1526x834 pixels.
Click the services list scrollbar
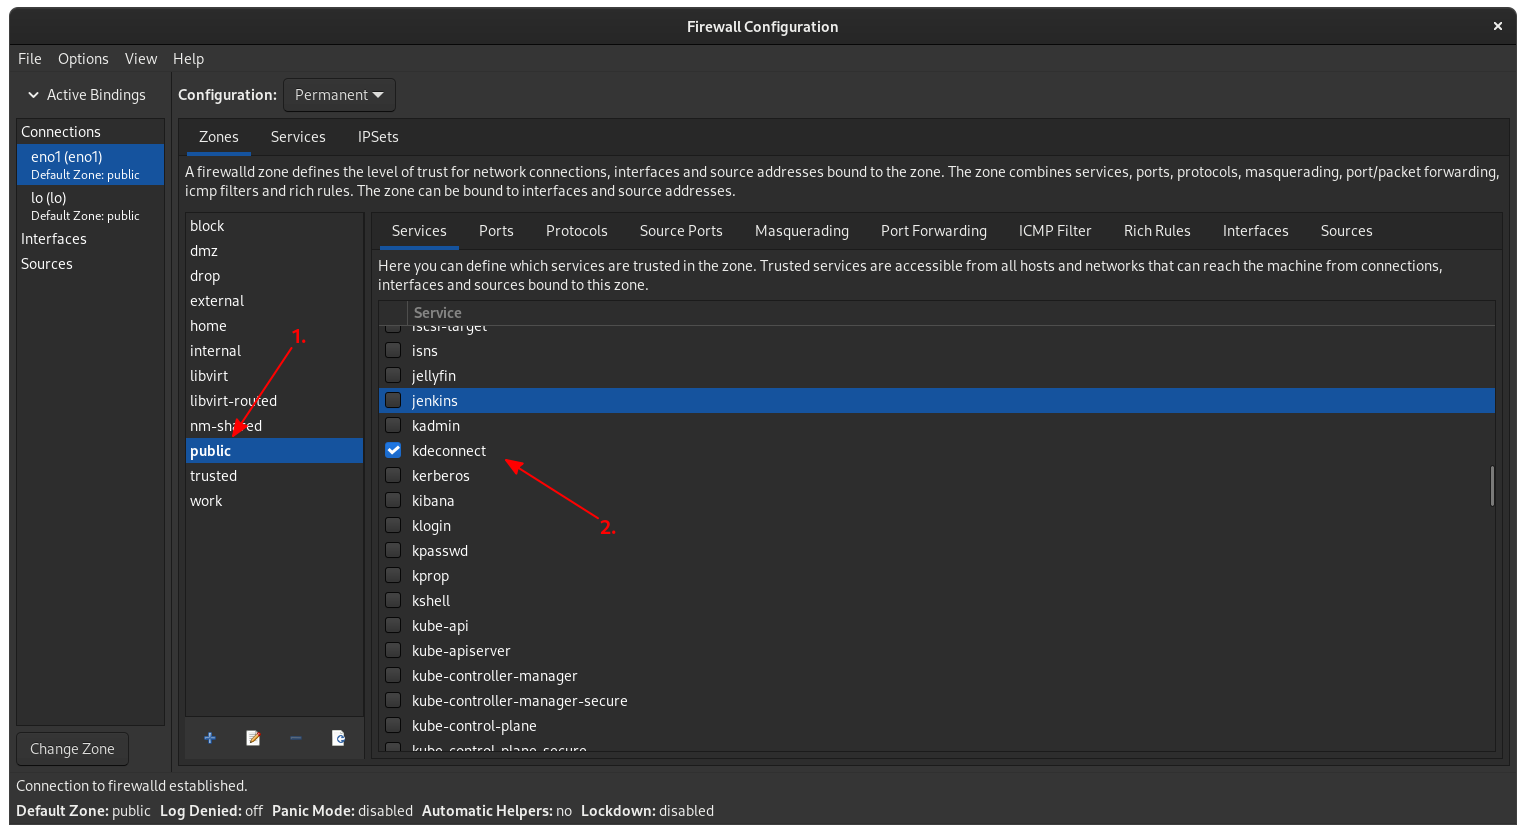[1491, 485]
